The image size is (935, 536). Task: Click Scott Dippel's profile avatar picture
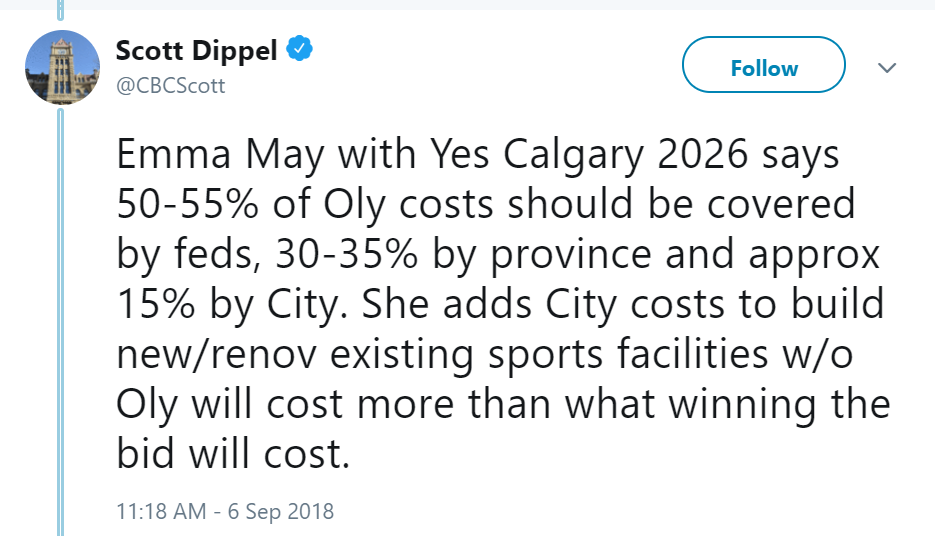[x=61, y=67]
